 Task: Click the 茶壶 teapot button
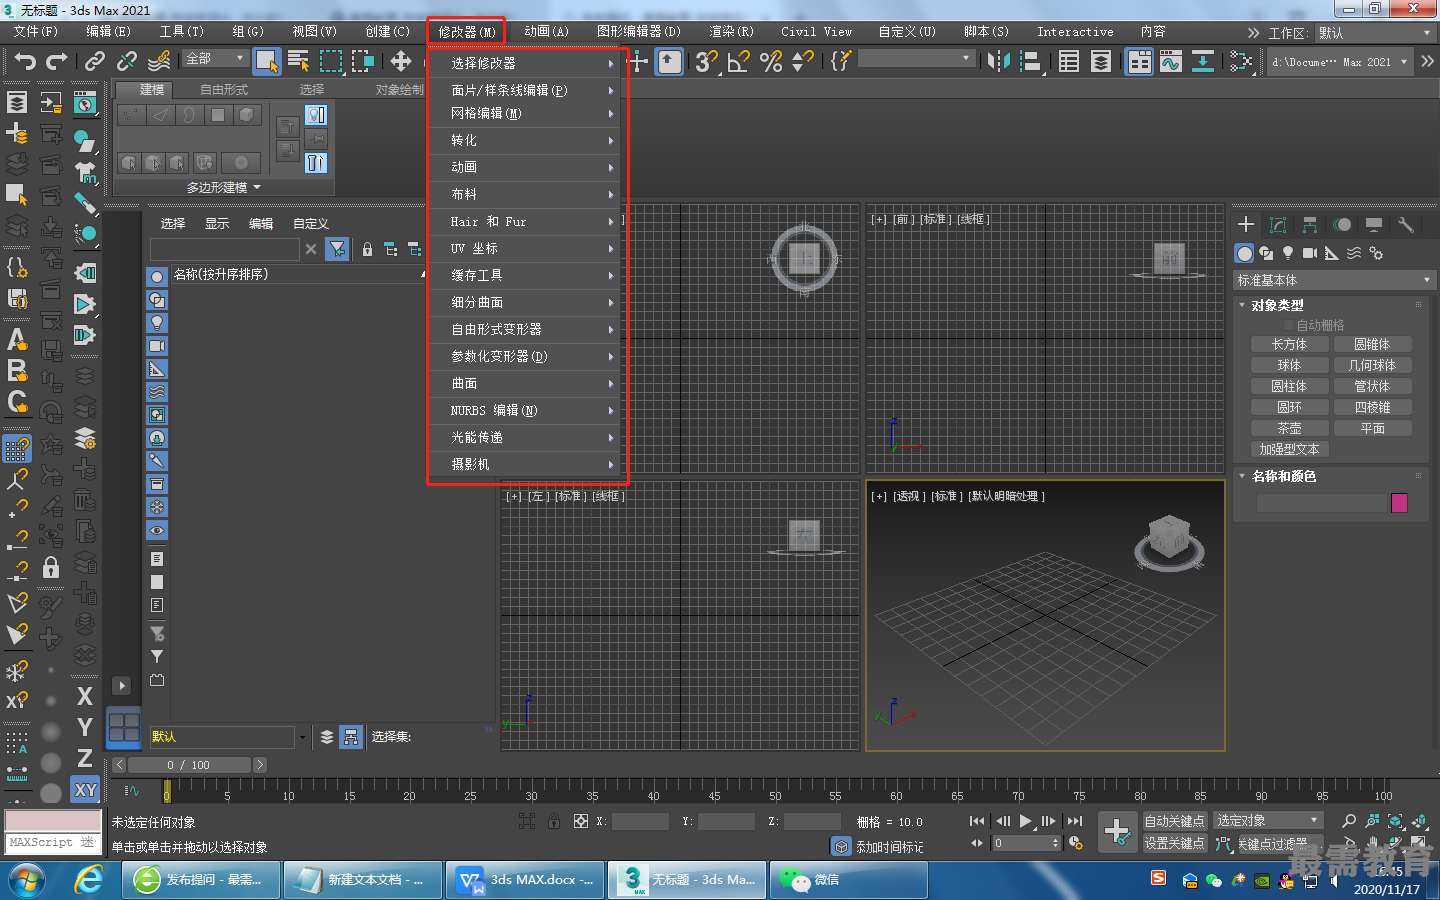[1289, 428]
